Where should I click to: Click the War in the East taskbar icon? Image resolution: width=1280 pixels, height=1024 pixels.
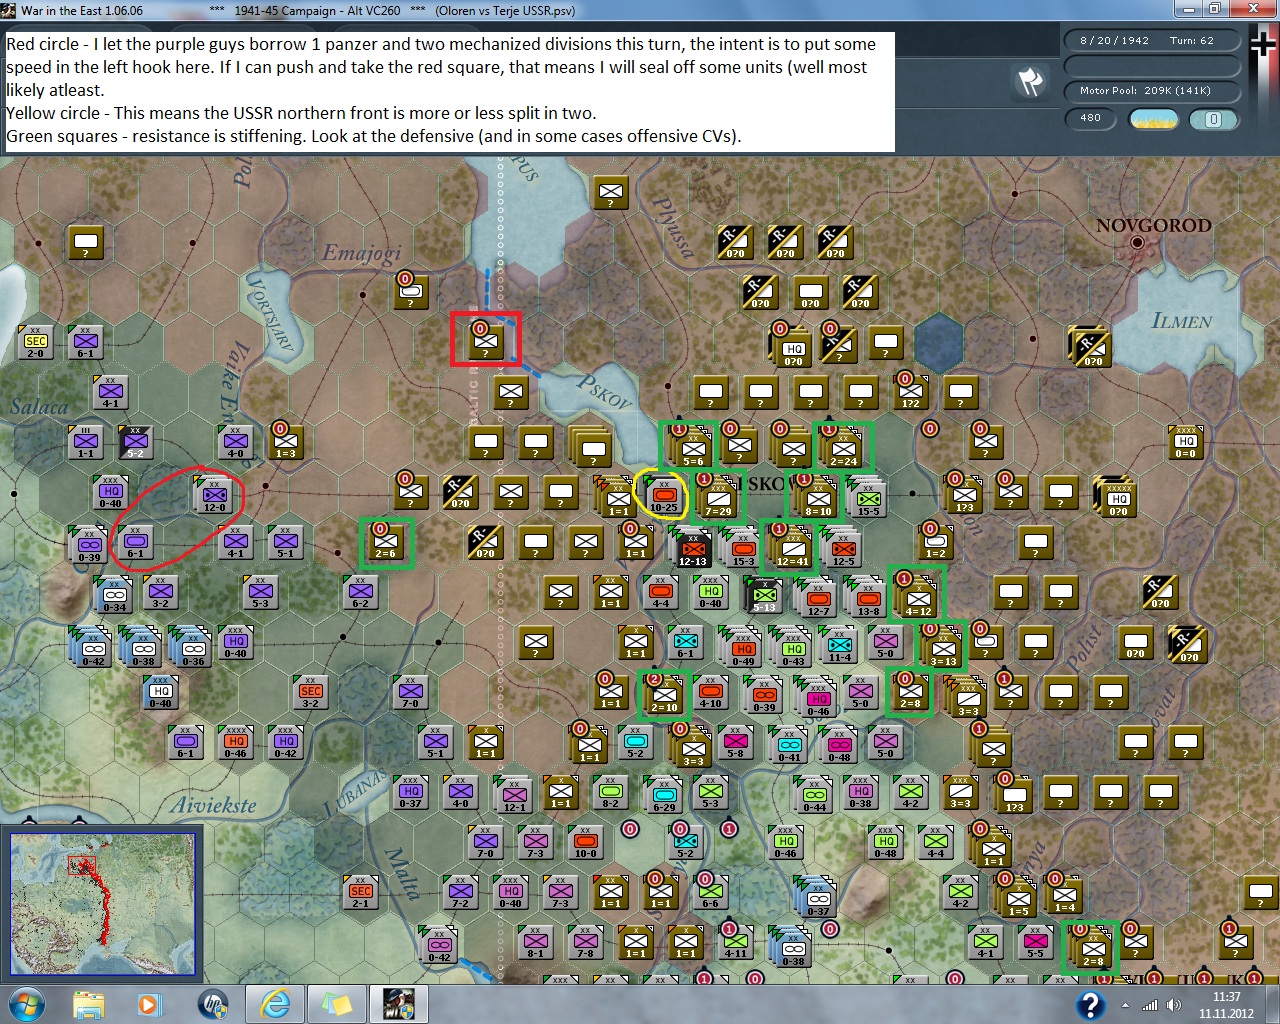[399, 1004]
